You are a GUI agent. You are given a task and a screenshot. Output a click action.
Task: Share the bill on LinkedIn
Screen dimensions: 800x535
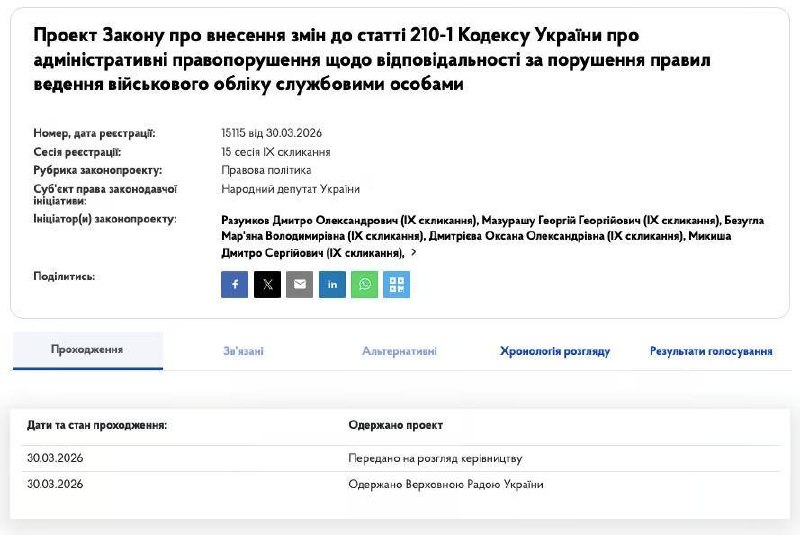332,284
